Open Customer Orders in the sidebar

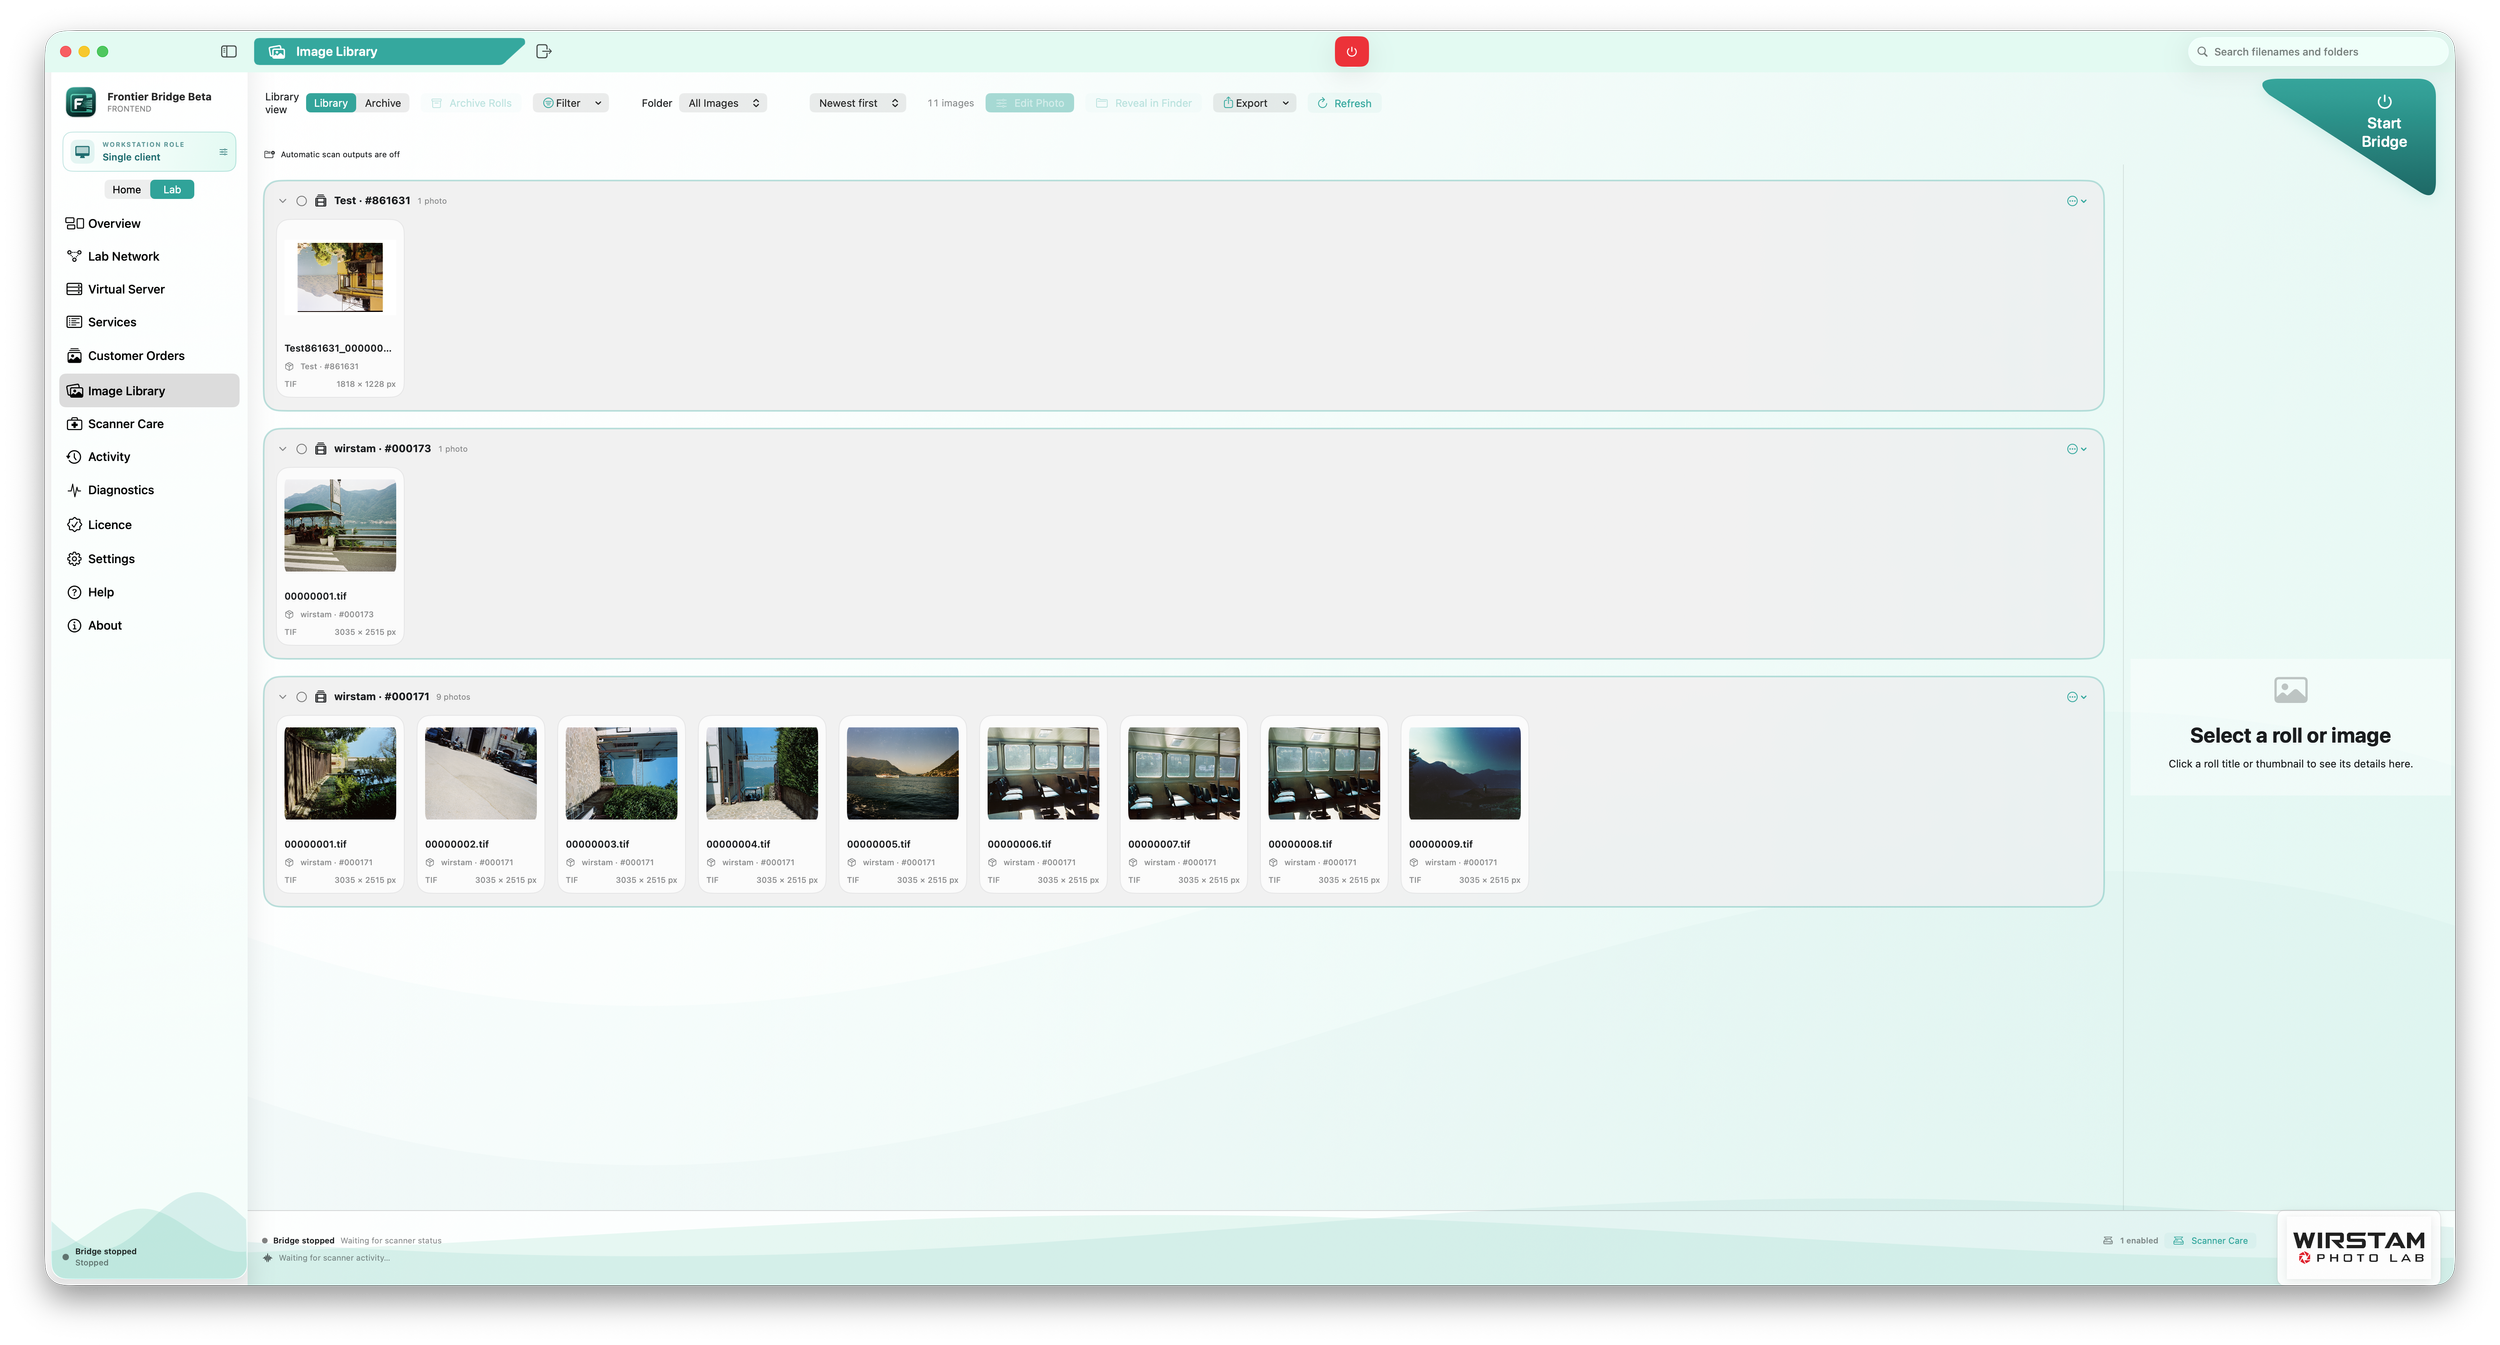[x=149, y=356]
